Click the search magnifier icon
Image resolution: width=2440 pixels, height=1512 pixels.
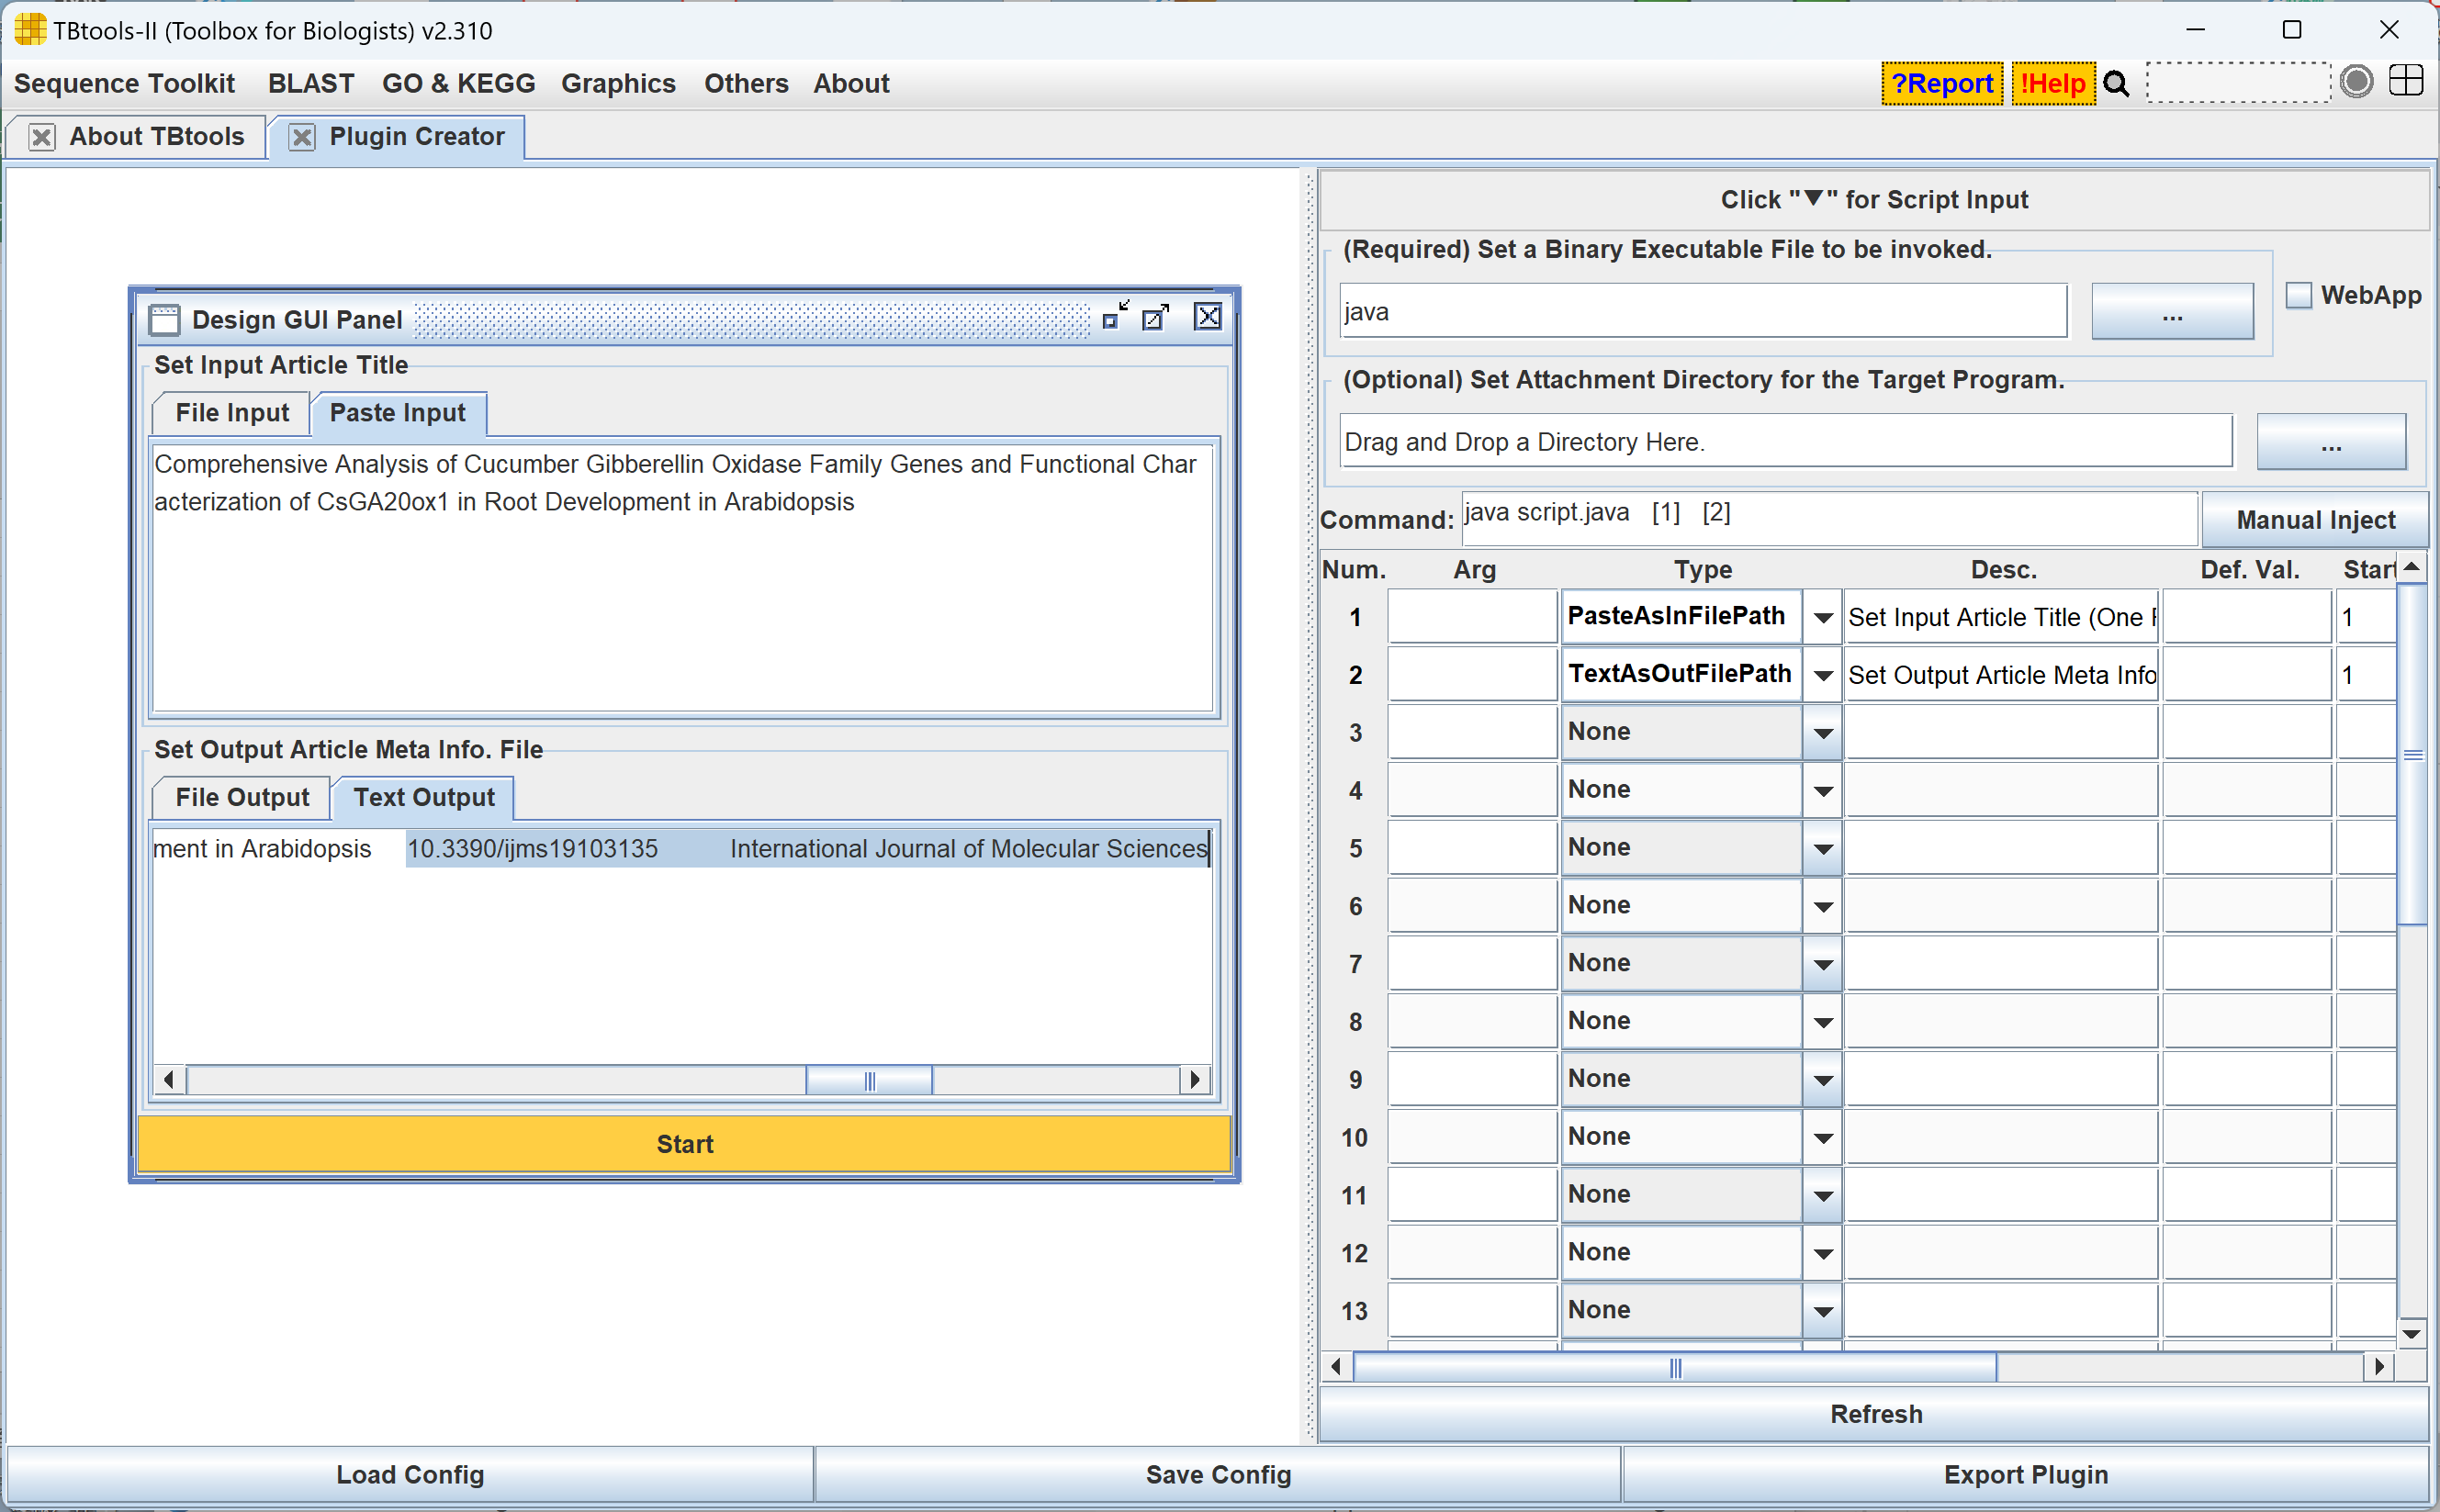(2116, 84)
